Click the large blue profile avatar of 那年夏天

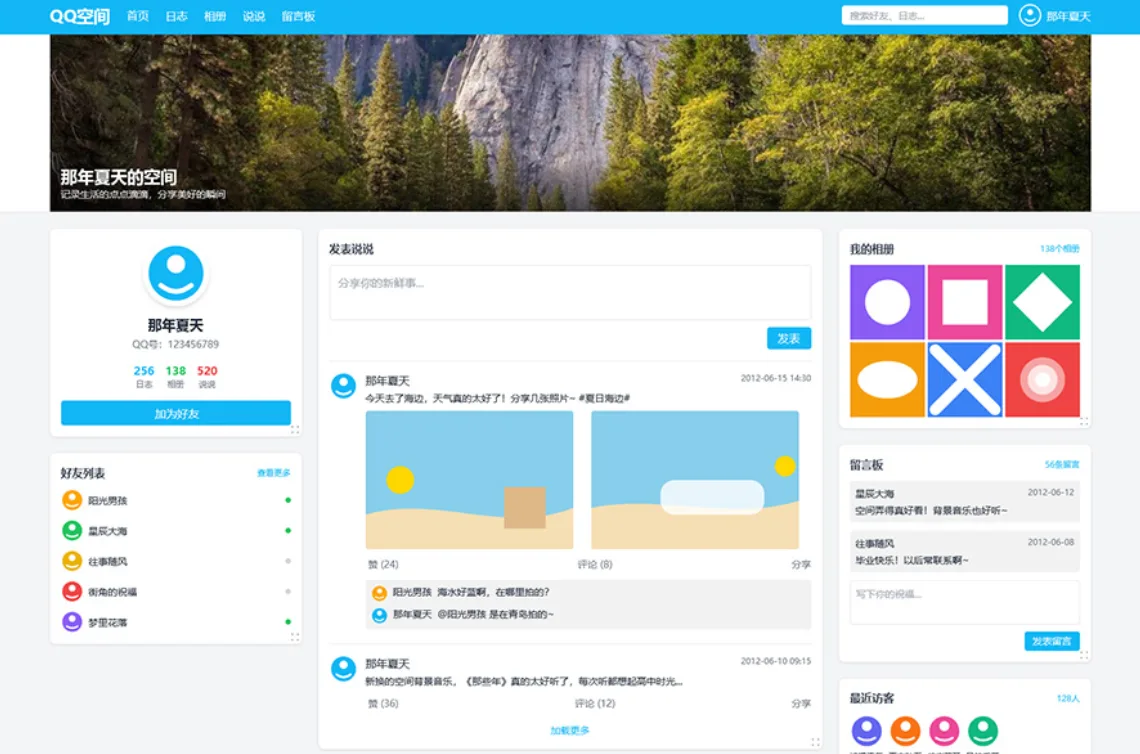176,274
